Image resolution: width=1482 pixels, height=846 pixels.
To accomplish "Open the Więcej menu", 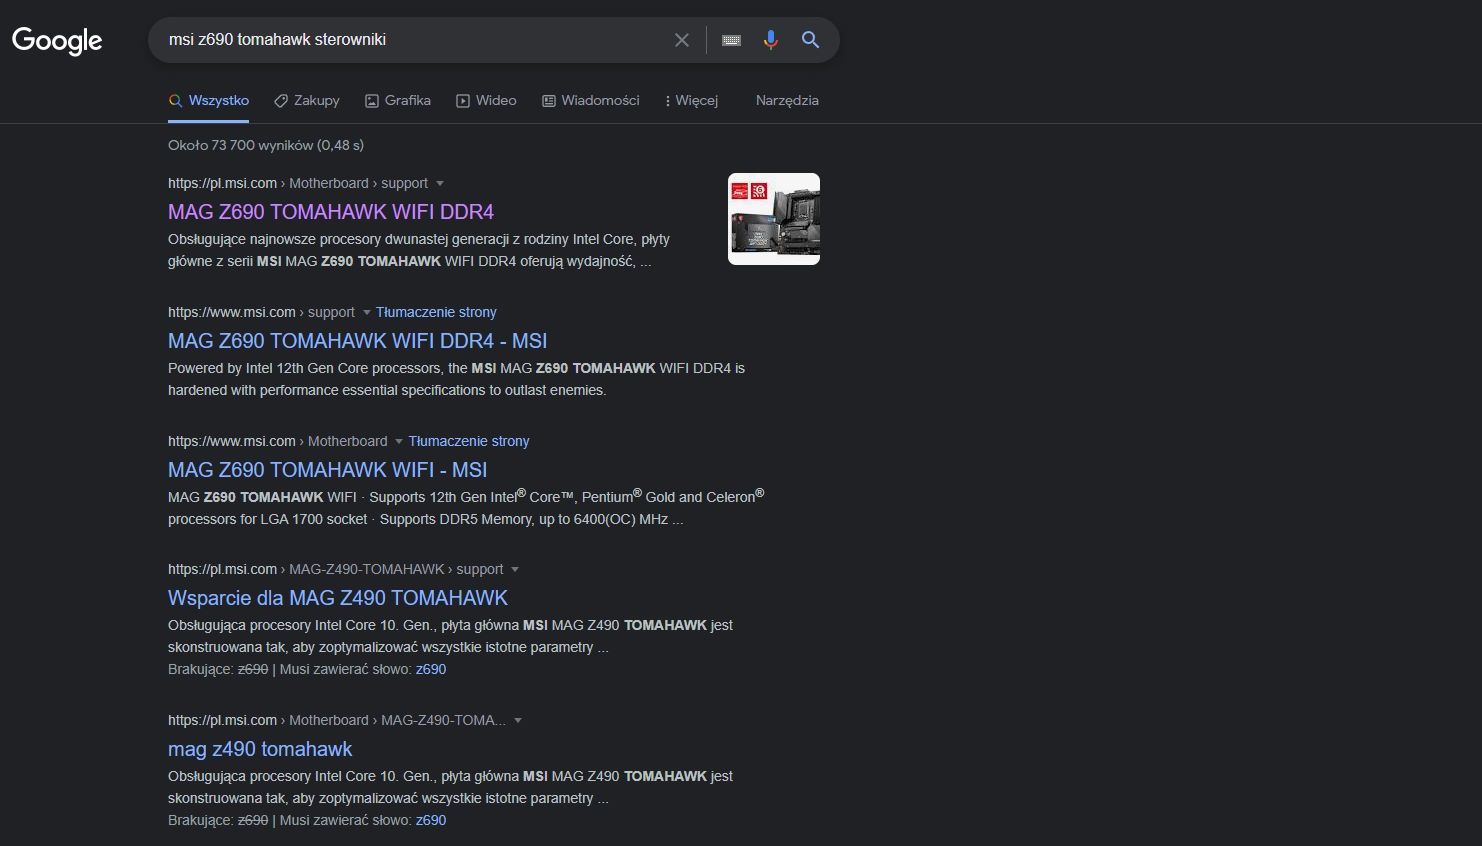I will (691, 100).
